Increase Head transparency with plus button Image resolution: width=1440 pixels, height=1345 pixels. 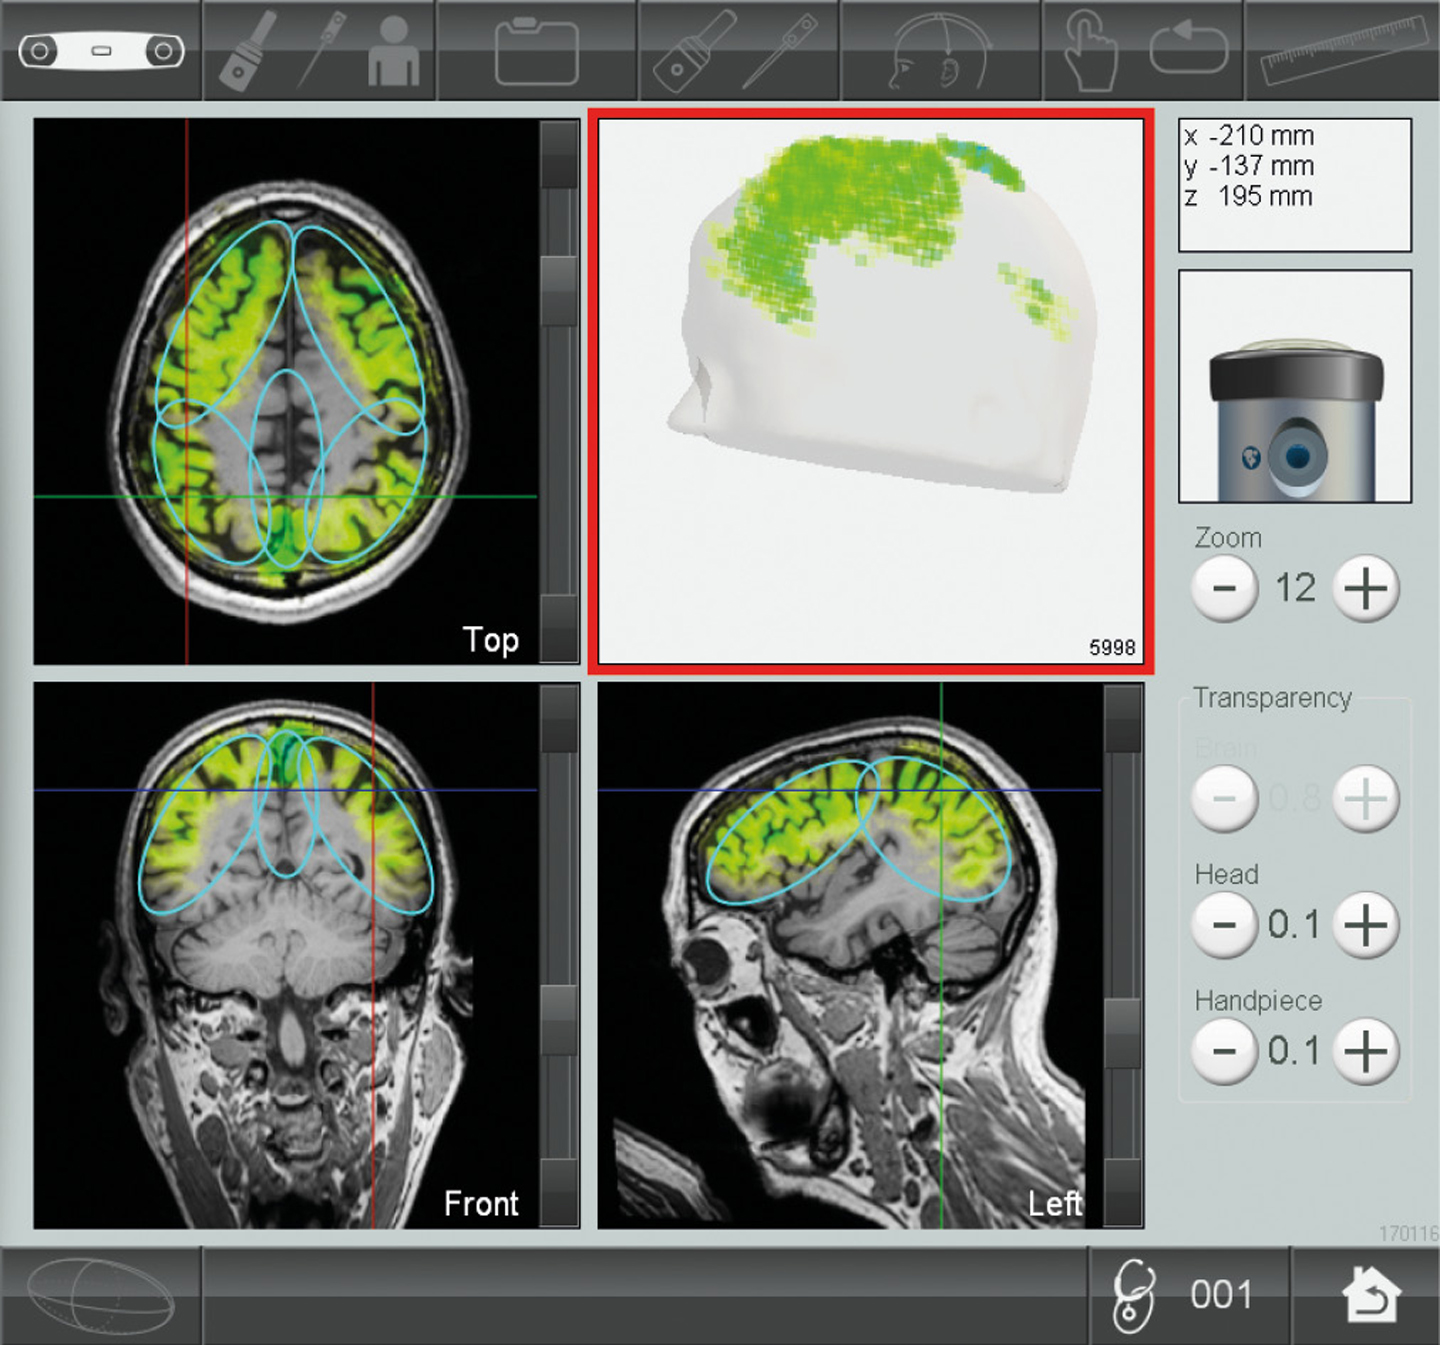[1365, 925]
